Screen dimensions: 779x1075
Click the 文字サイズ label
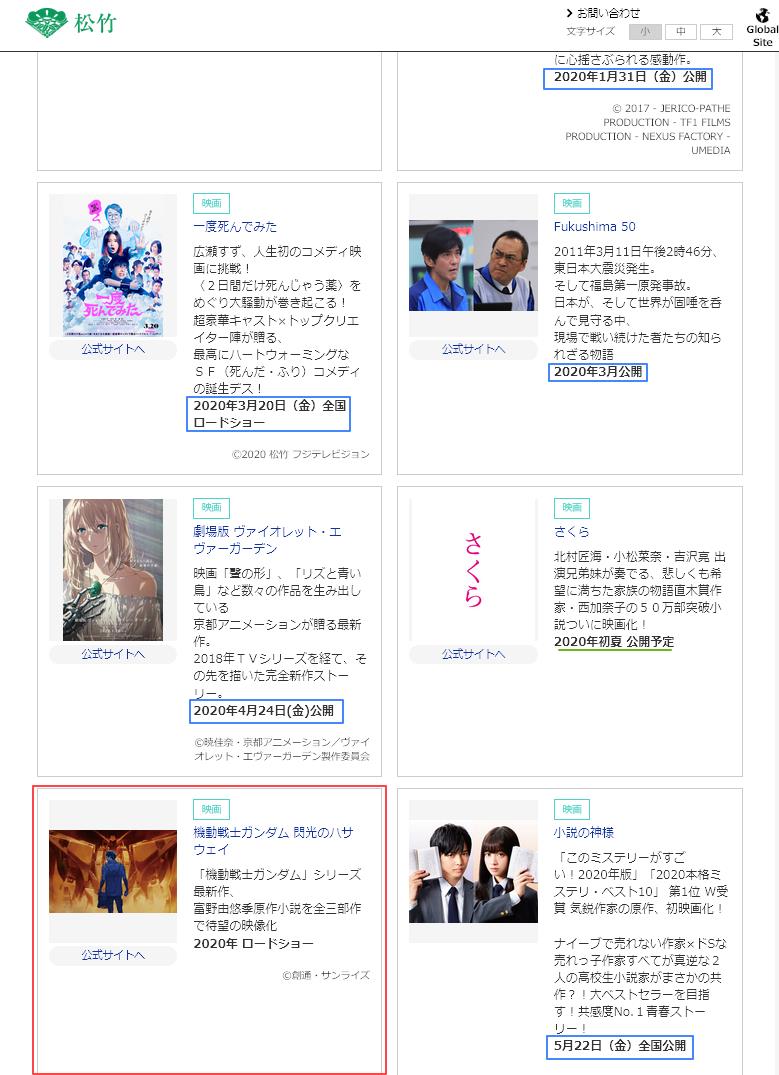coord(590,32)
